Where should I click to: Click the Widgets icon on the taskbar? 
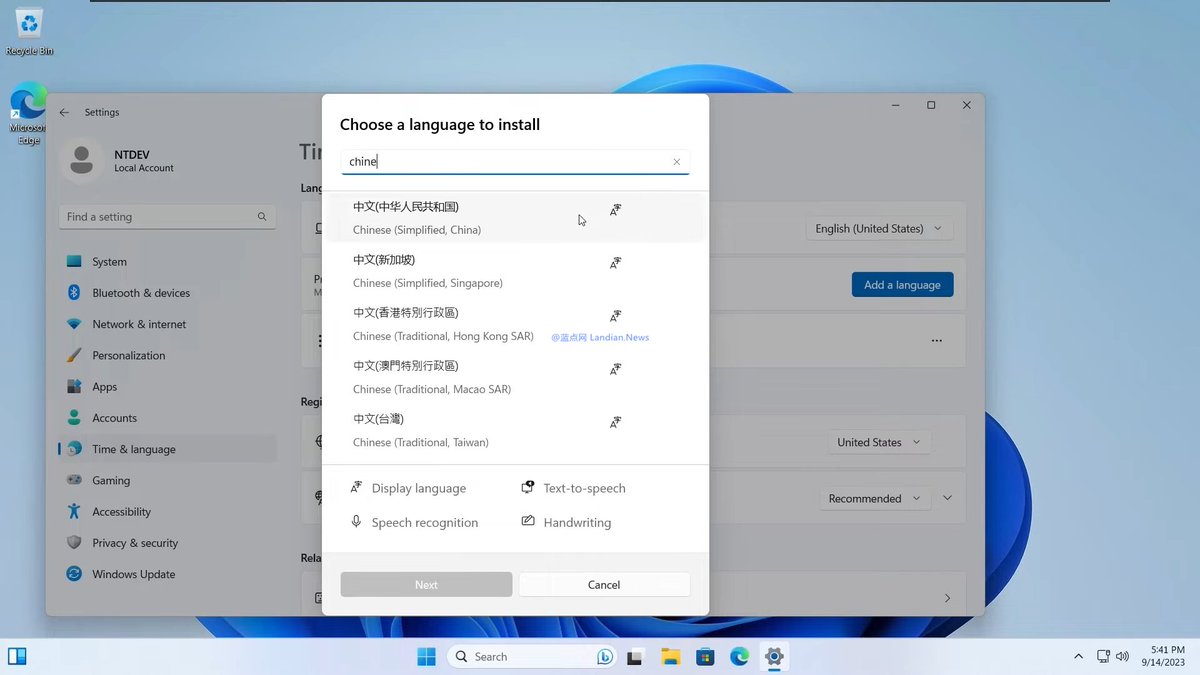point(17,656)
